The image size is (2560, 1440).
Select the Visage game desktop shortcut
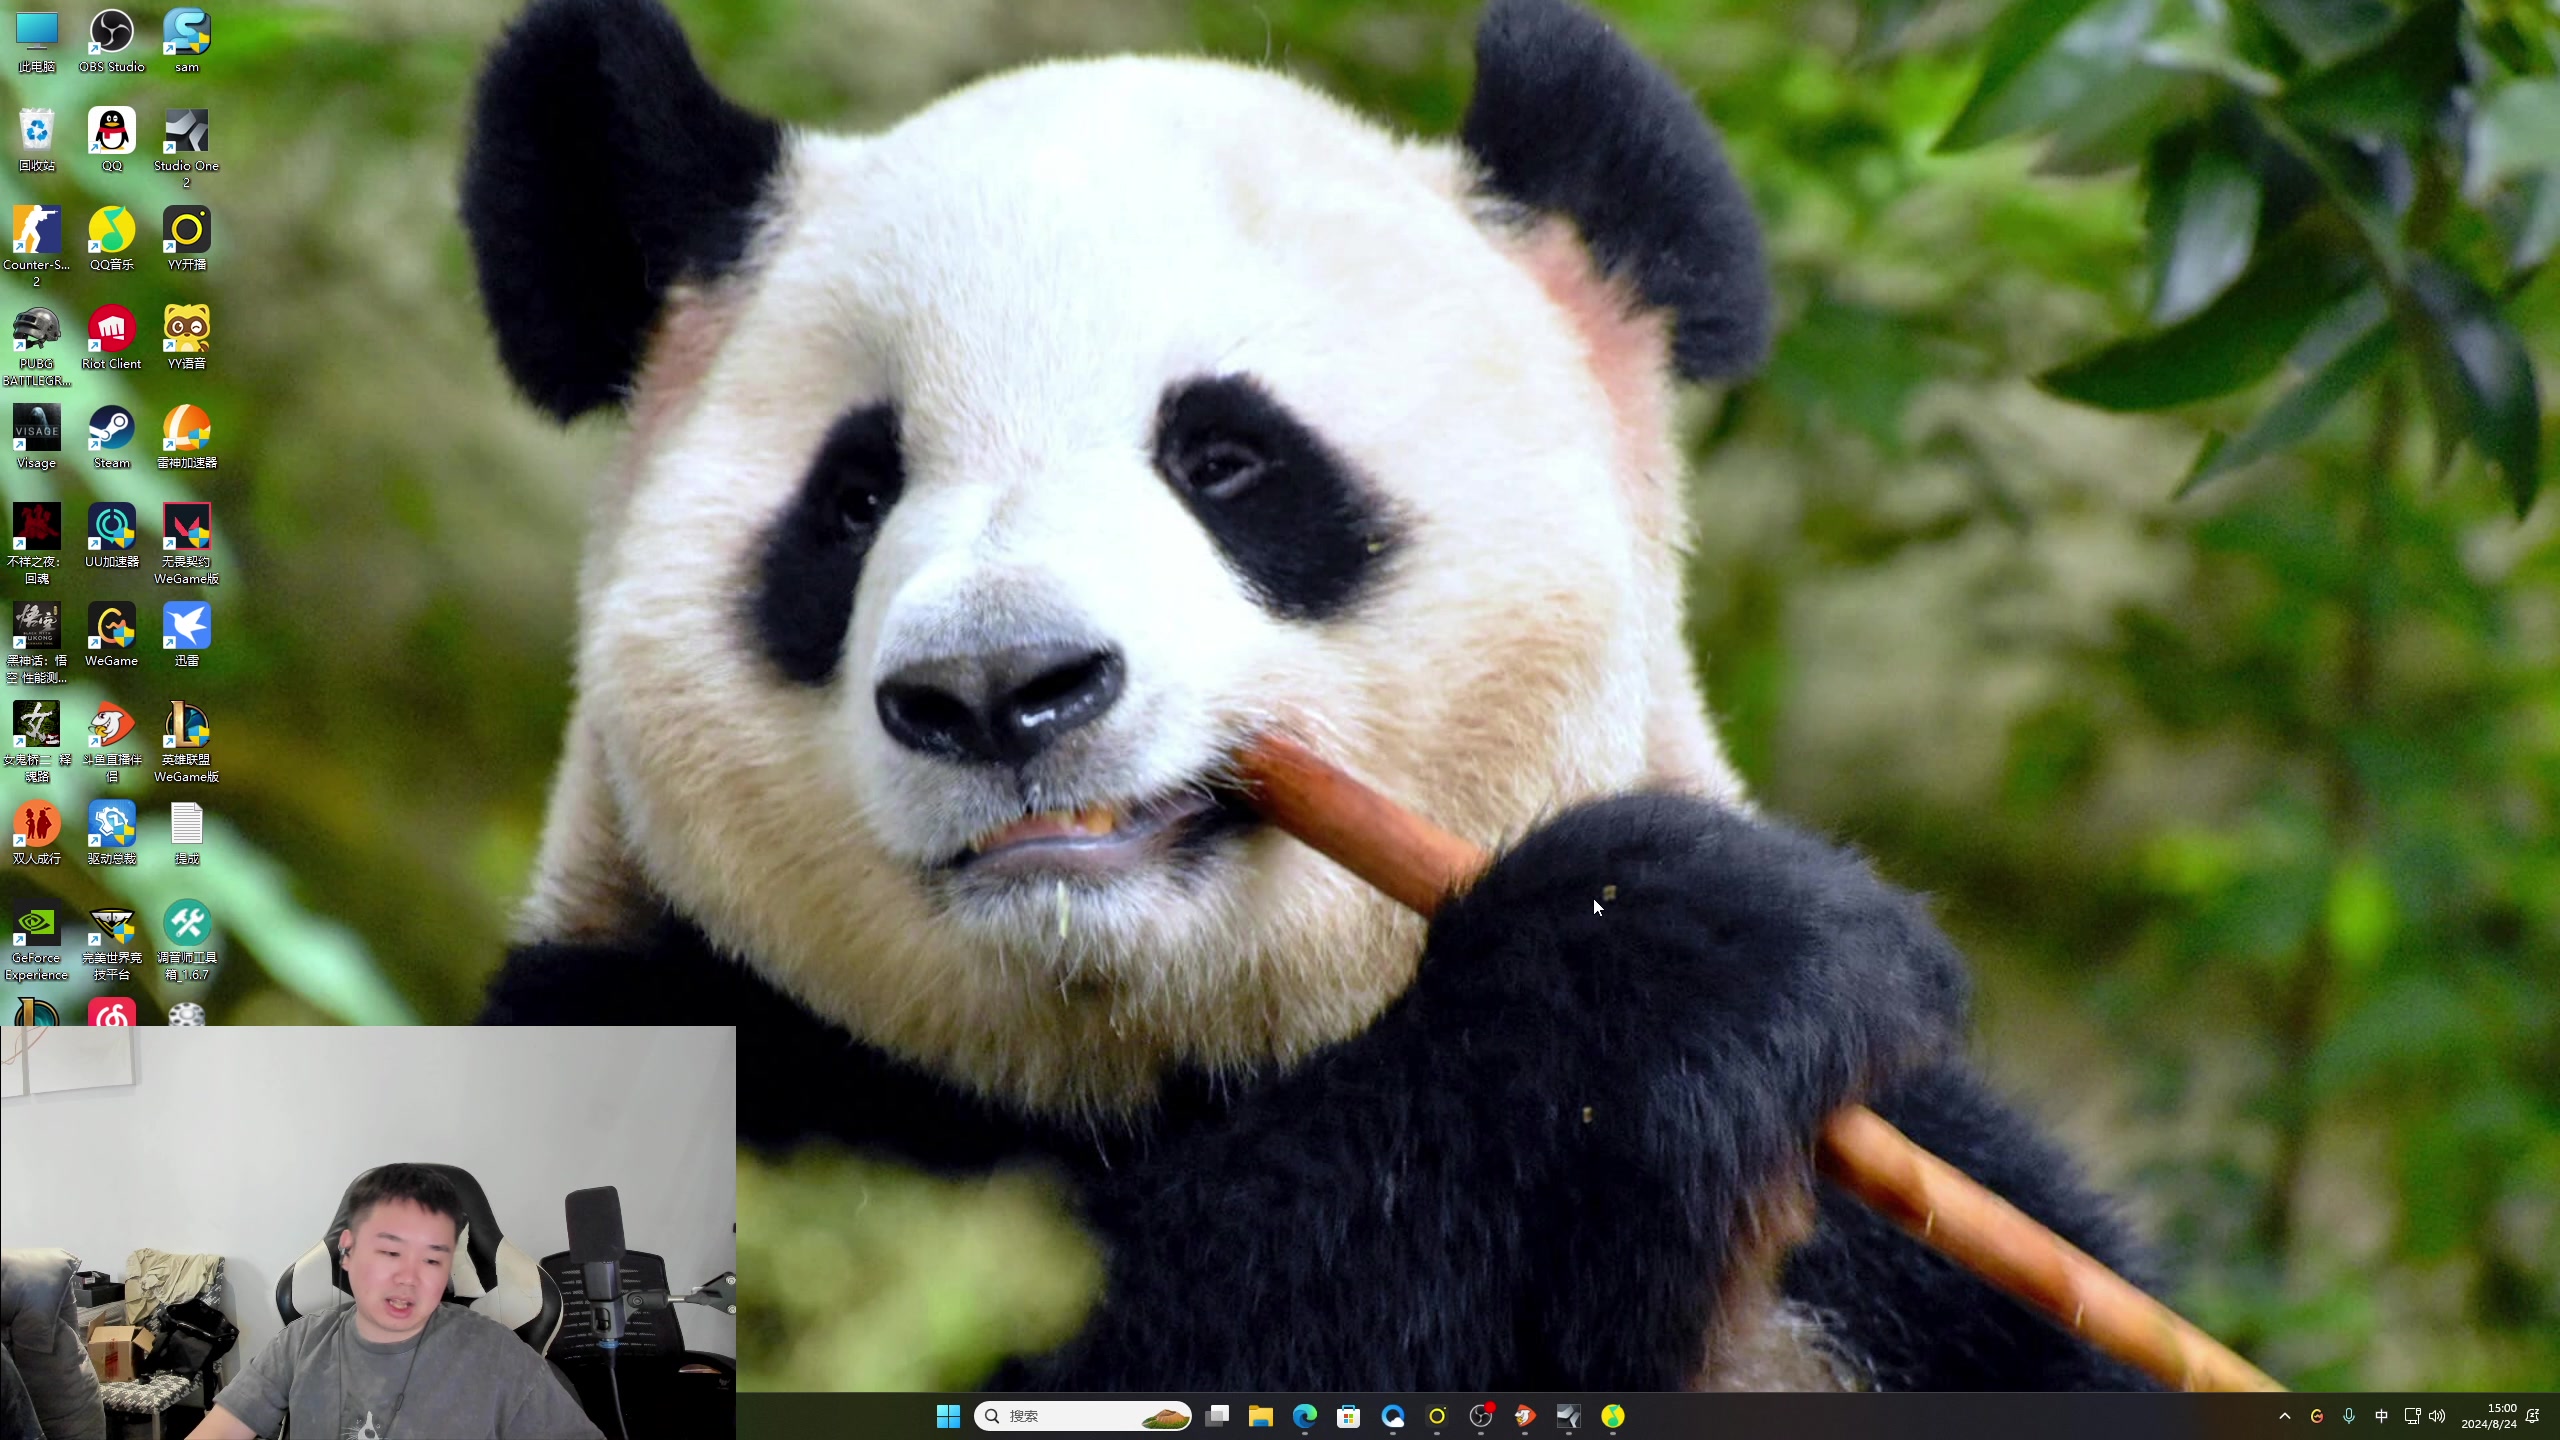[x=37, y=437]
